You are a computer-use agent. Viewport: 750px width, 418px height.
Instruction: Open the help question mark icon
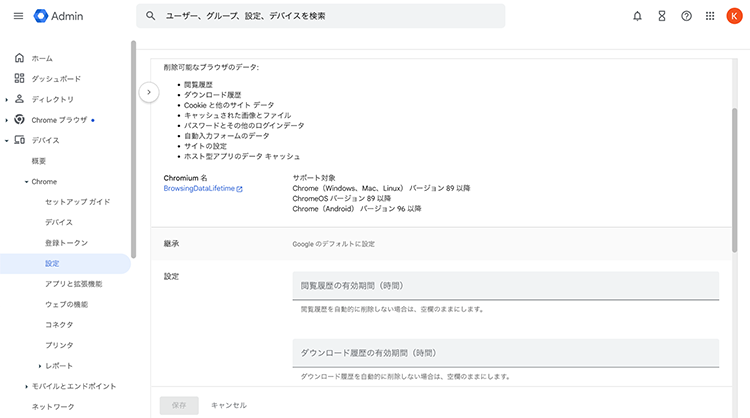click(686, 16)
